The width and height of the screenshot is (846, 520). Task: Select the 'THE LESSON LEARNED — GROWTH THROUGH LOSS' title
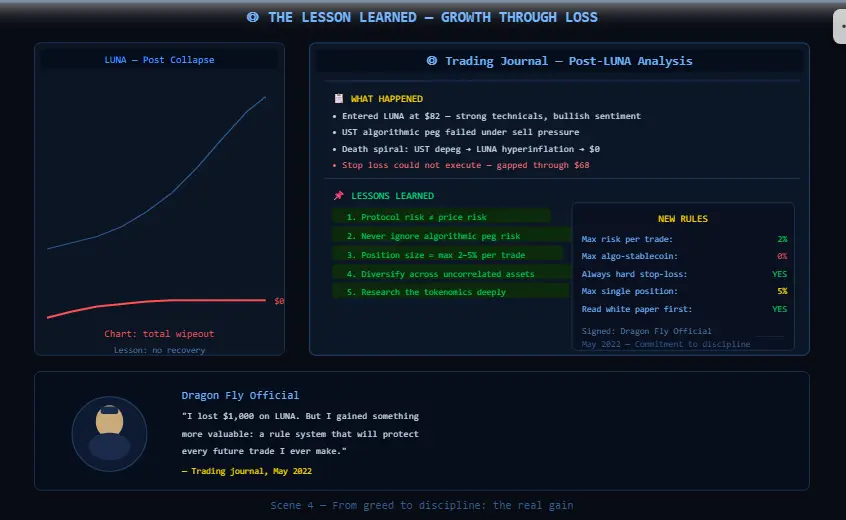click(433, 17)
